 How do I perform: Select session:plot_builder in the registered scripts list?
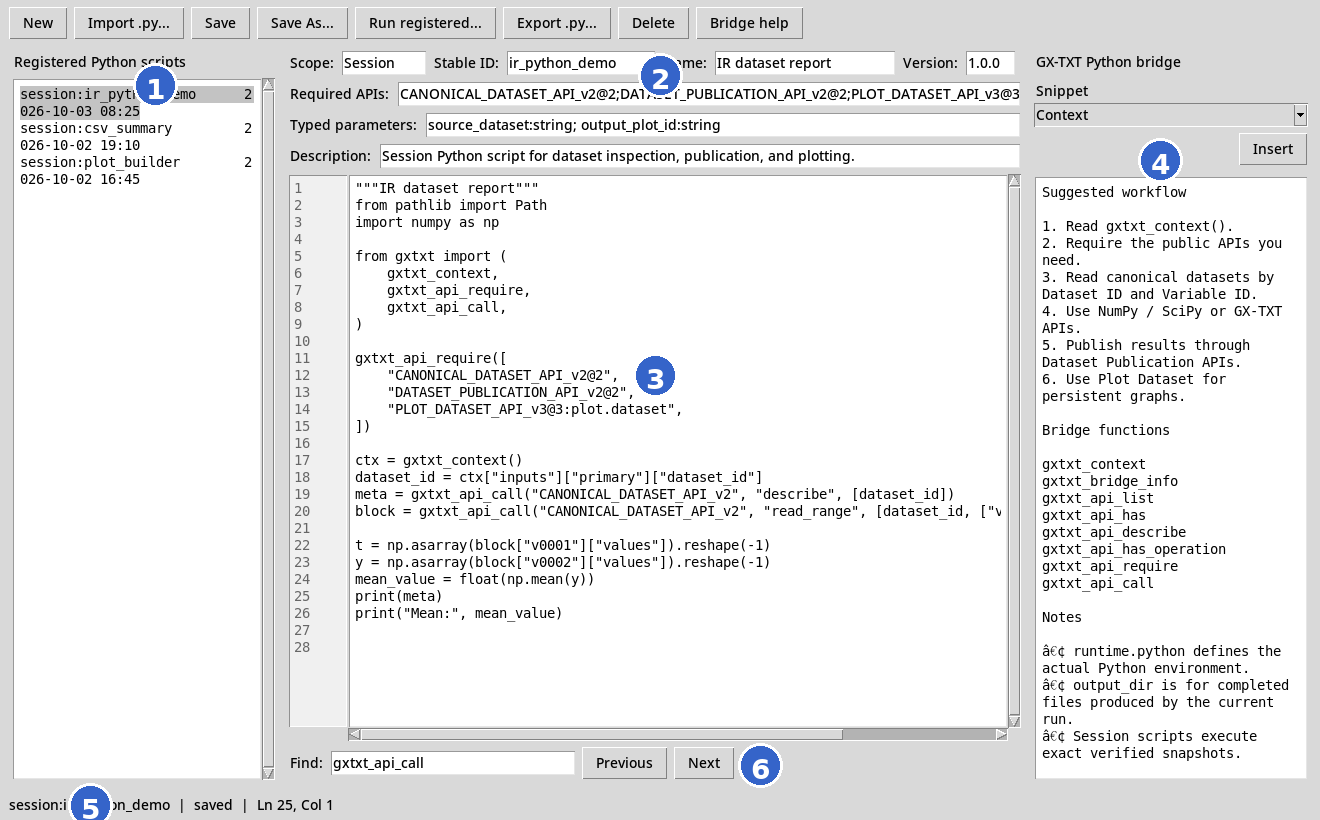tap(136, 171)
